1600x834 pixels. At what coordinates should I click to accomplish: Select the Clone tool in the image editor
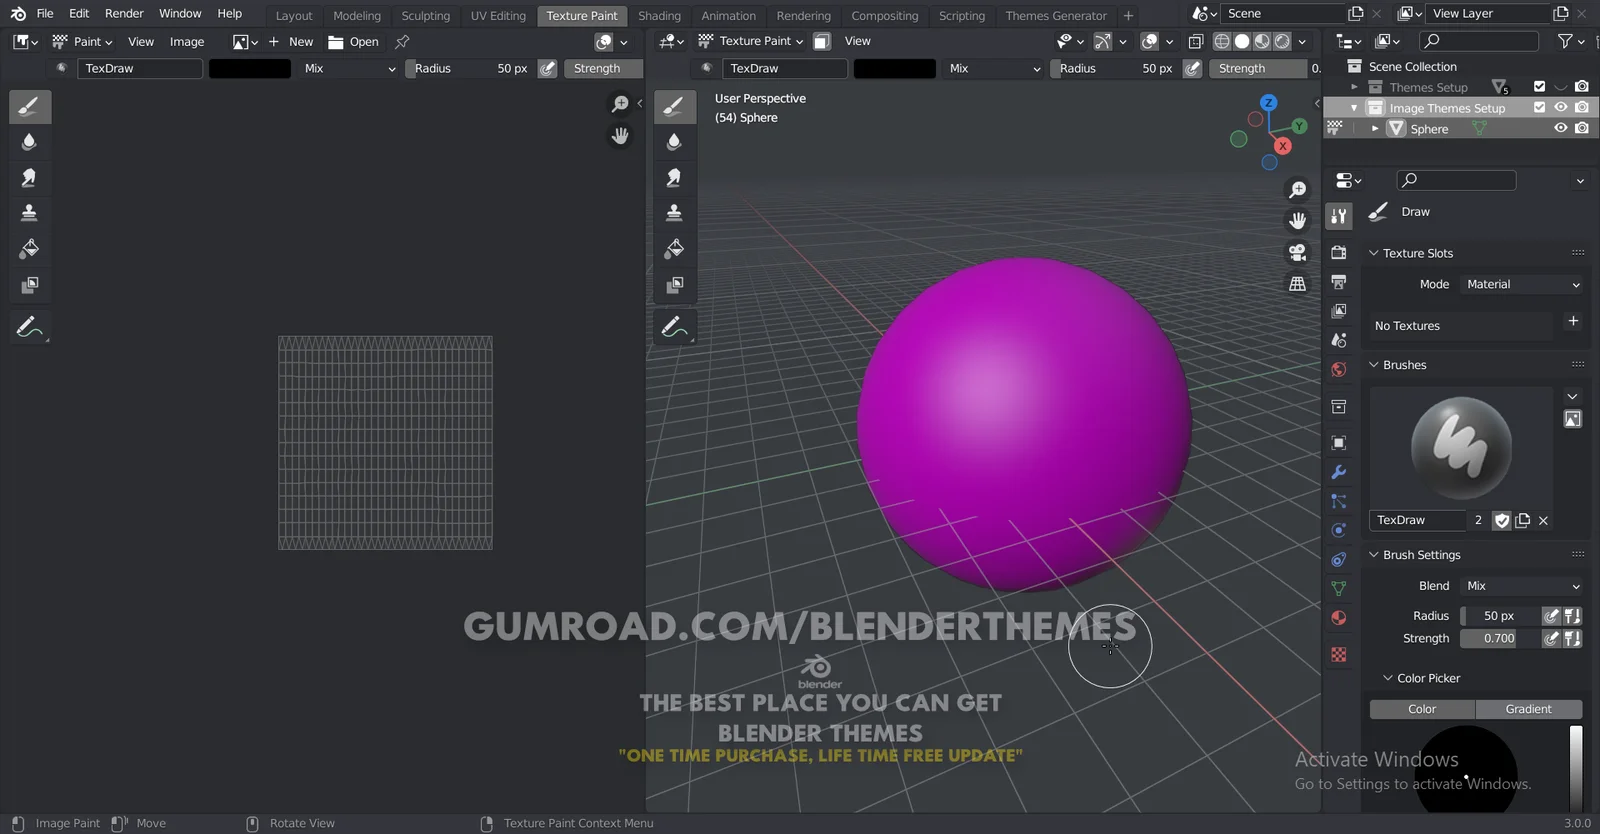pyautogui.click(x=30, y=213)
